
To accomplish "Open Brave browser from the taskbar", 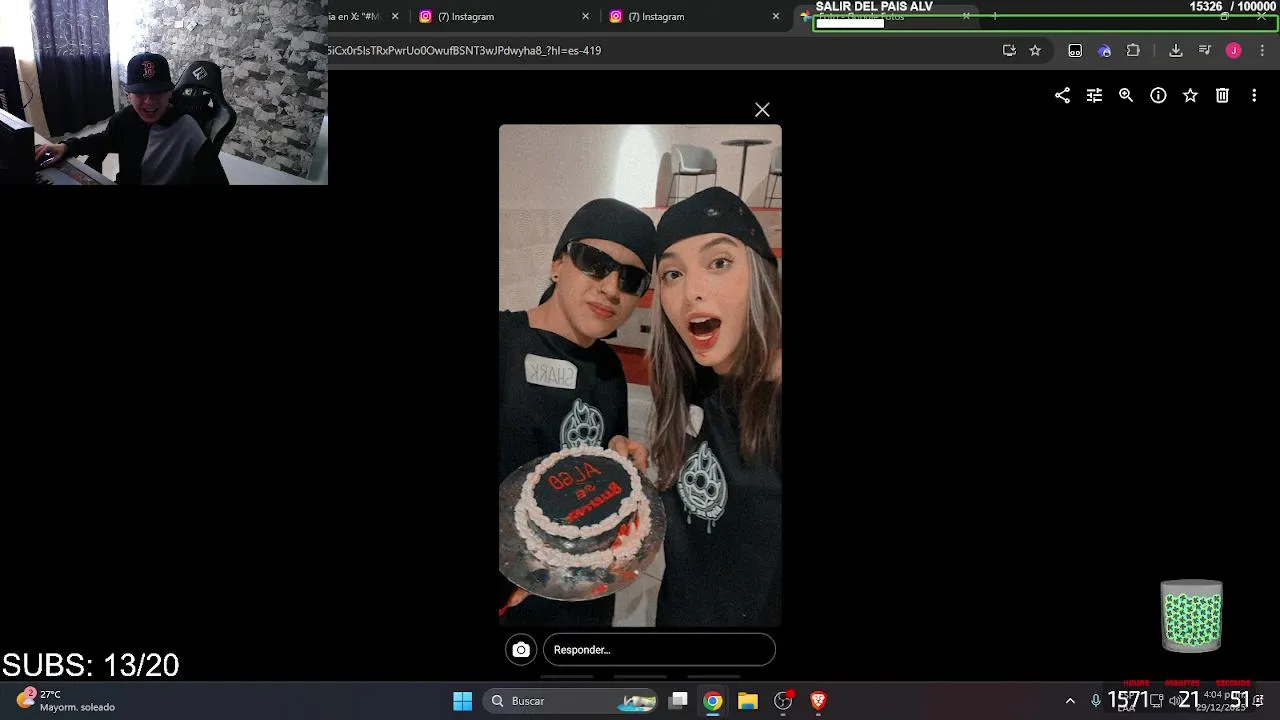I will point(818,701).
